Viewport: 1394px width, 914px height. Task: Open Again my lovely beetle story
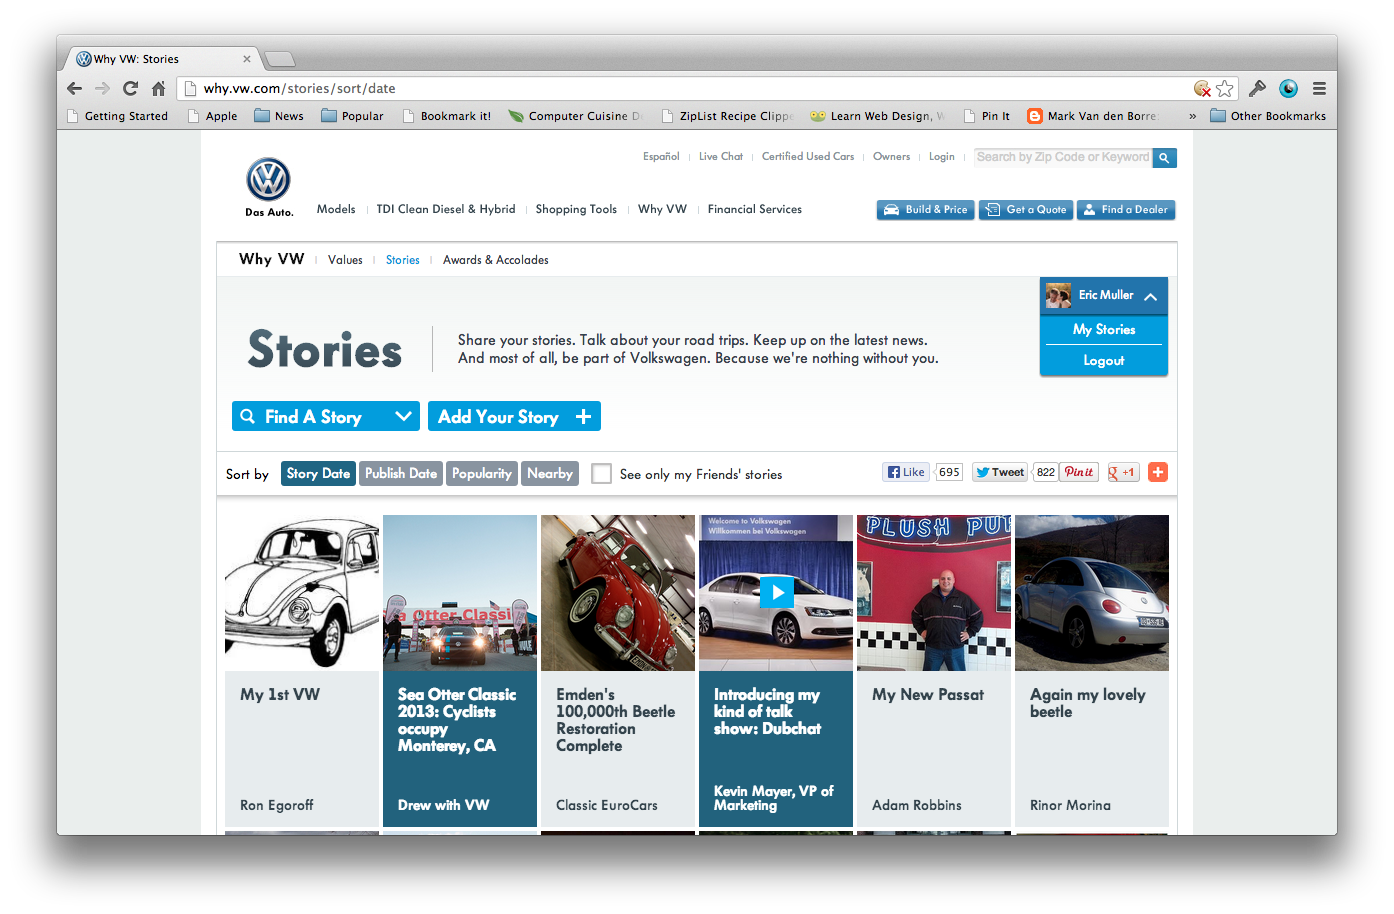pos(1092,670)
